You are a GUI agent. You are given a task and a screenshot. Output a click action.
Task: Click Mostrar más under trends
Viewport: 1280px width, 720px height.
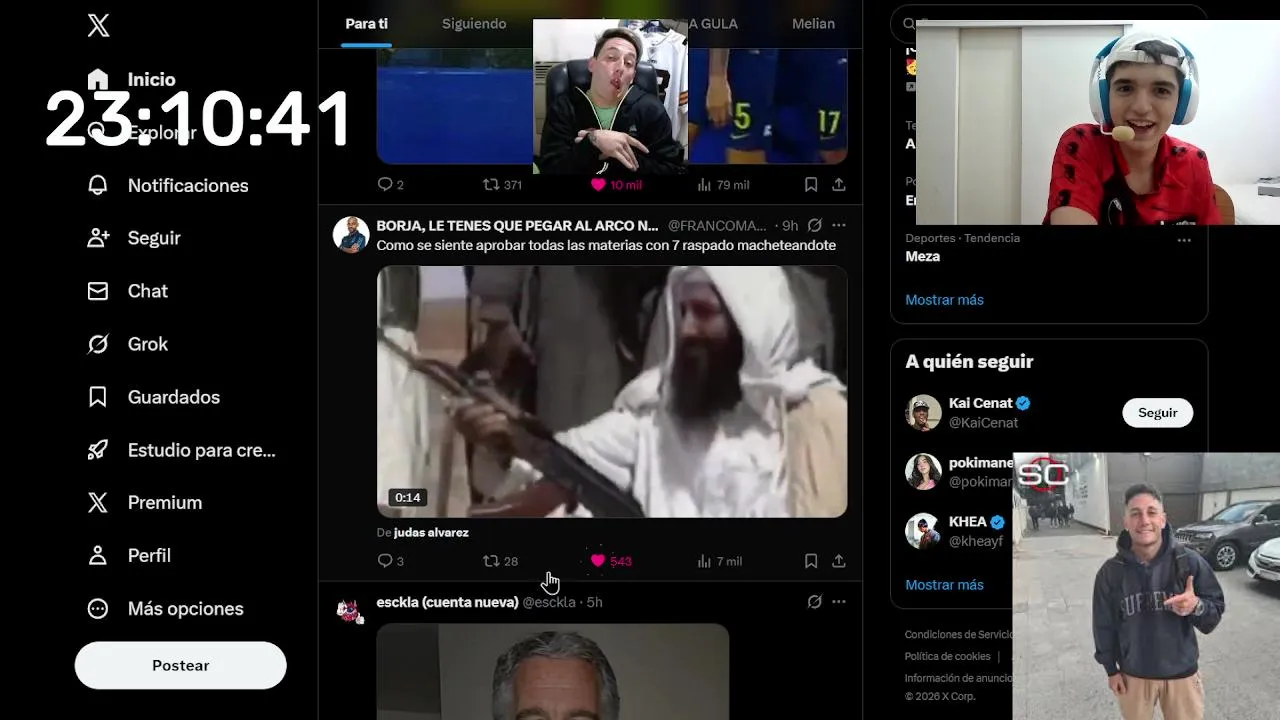point(945,300)
